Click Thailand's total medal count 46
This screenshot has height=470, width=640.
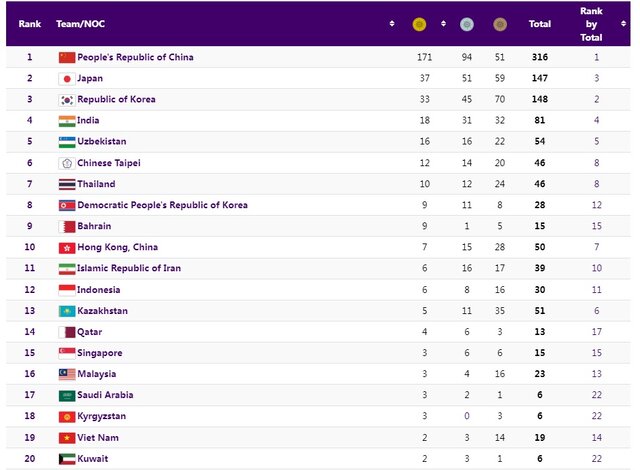[539, 184]
